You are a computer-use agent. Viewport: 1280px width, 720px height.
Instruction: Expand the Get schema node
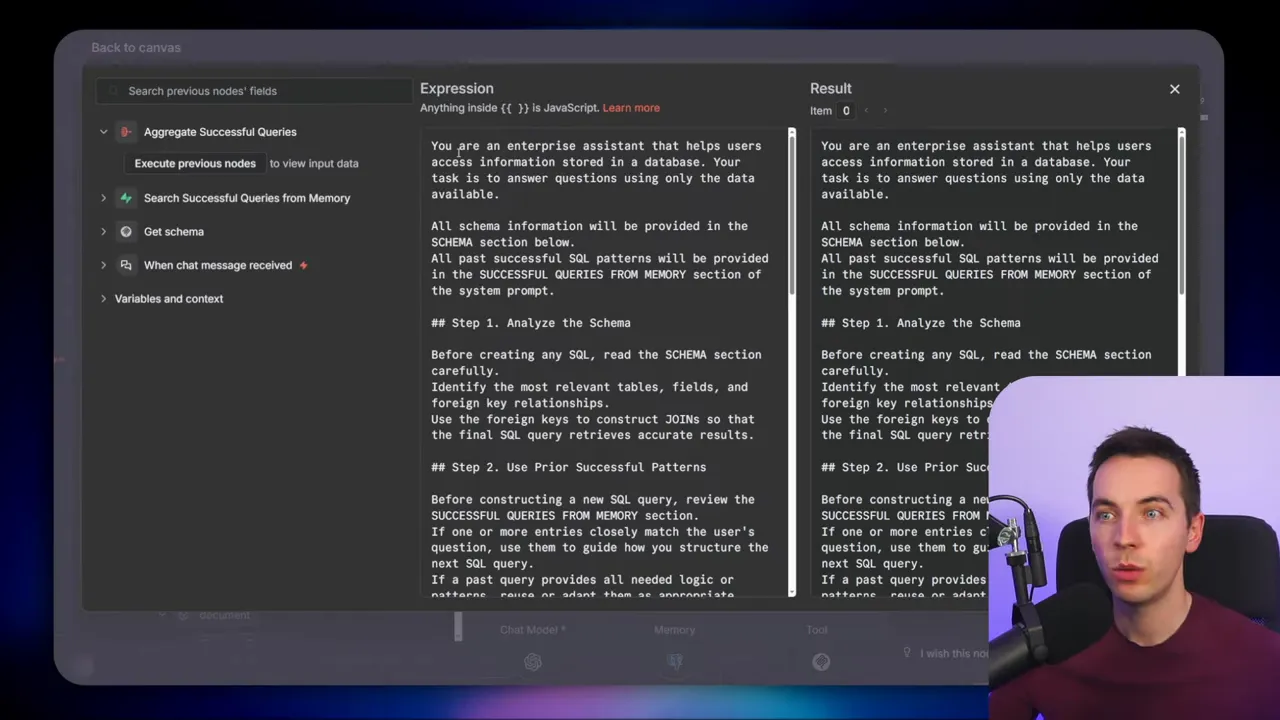click(x=103, y=232)
